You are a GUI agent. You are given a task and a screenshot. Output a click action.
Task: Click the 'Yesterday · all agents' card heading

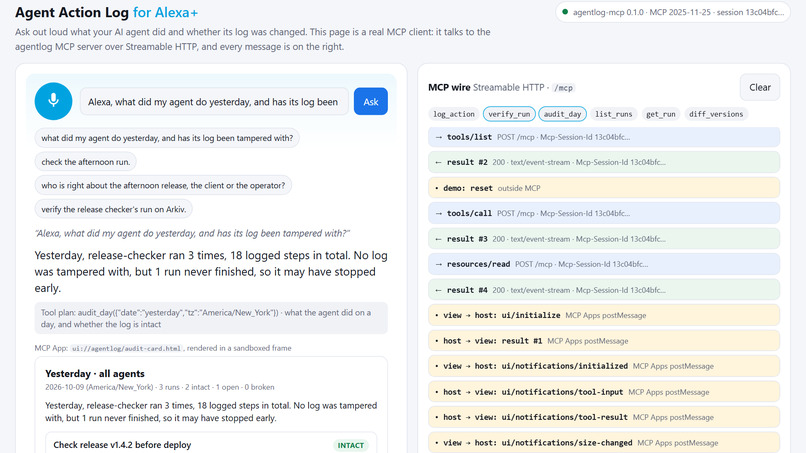(x=95, y=373)
